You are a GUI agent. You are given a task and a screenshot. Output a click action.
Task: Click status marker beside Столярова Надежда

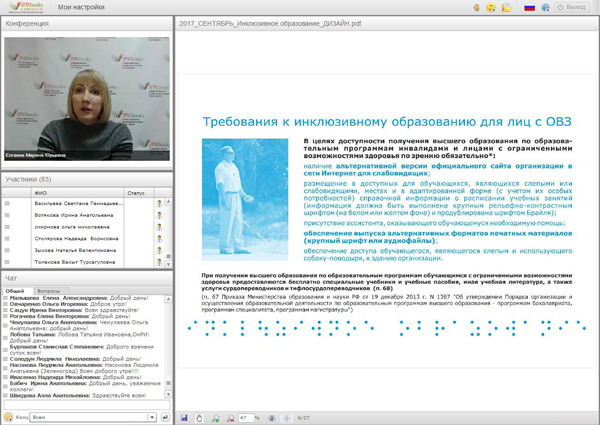pos(7,238)
